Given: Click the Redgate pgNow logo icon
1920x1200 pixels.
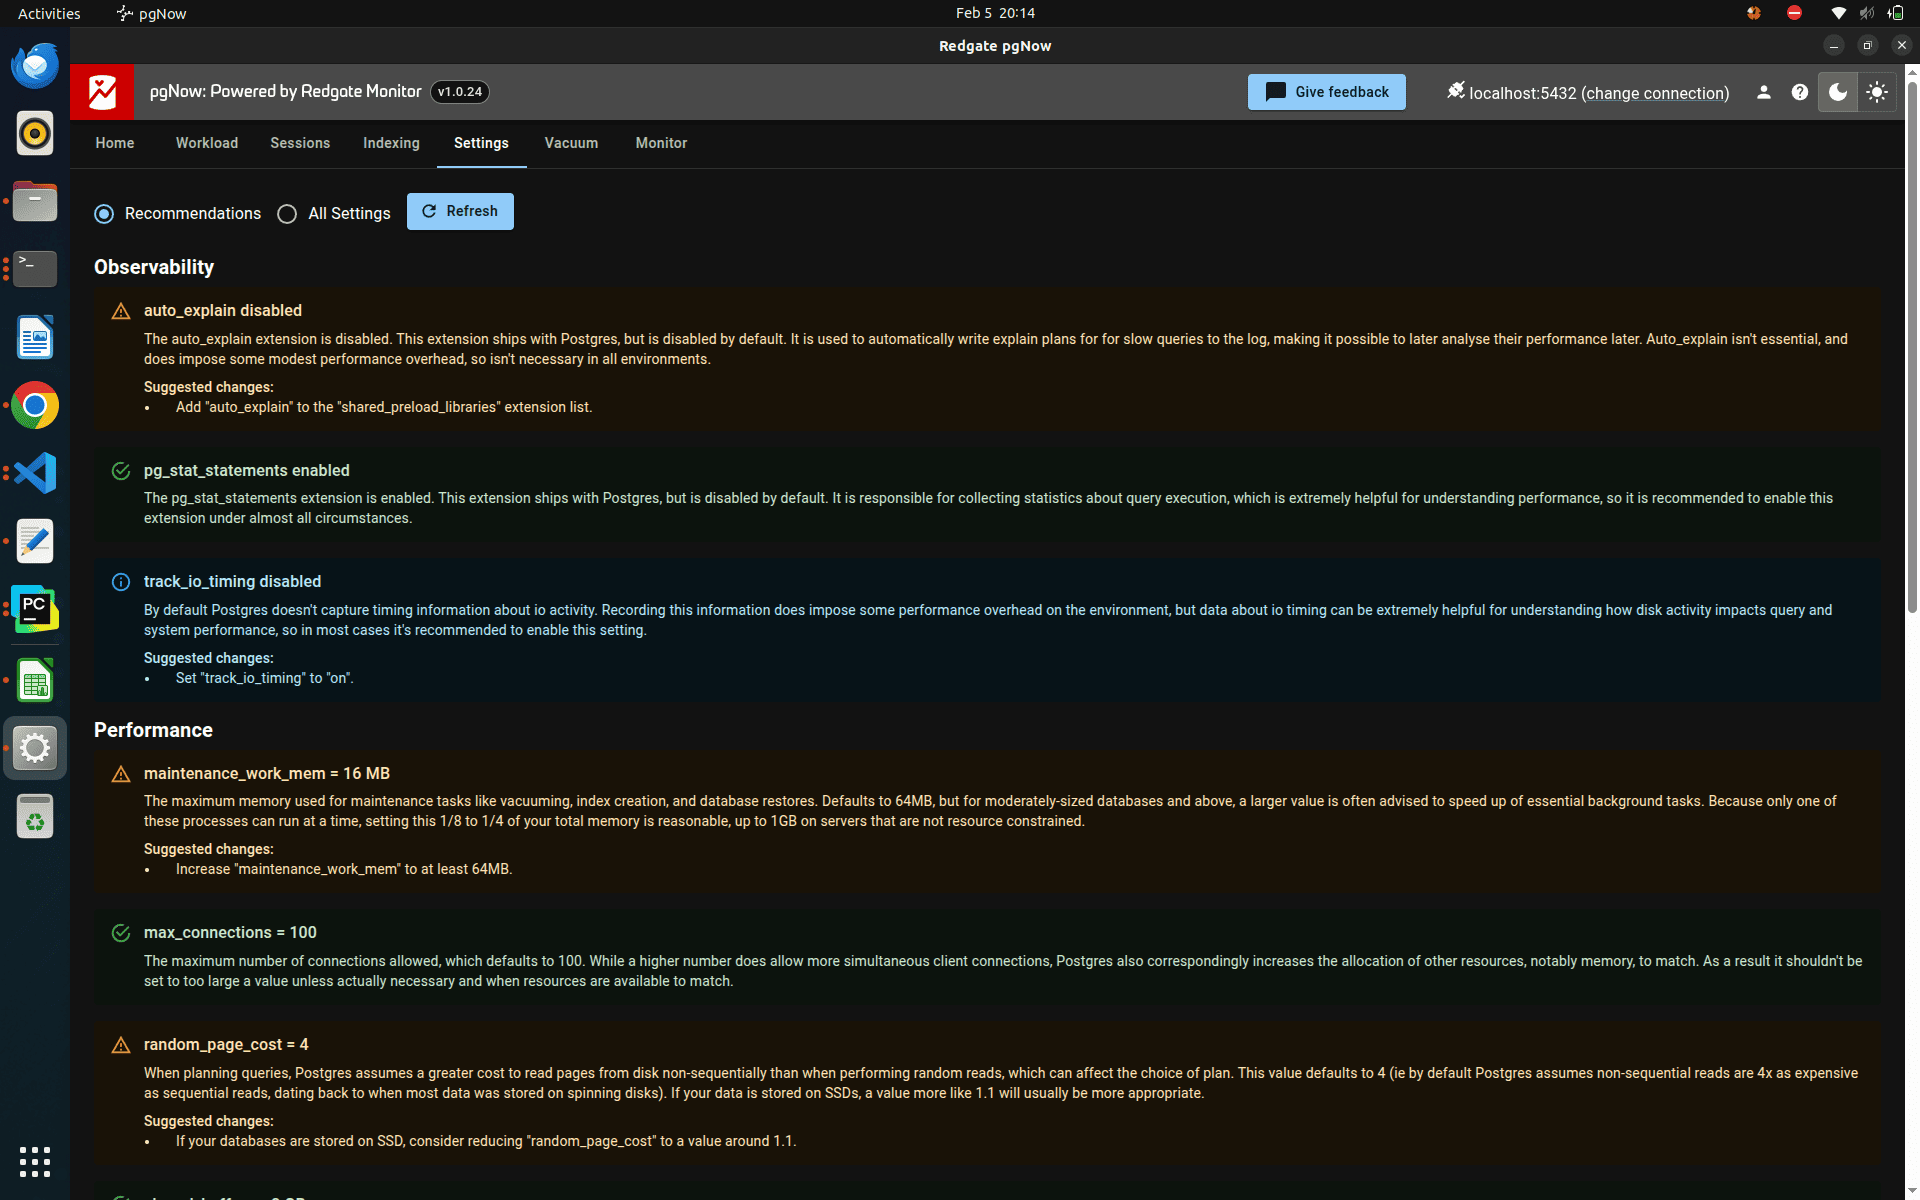Looking at the screenshot, I should (x=101, y=92).
